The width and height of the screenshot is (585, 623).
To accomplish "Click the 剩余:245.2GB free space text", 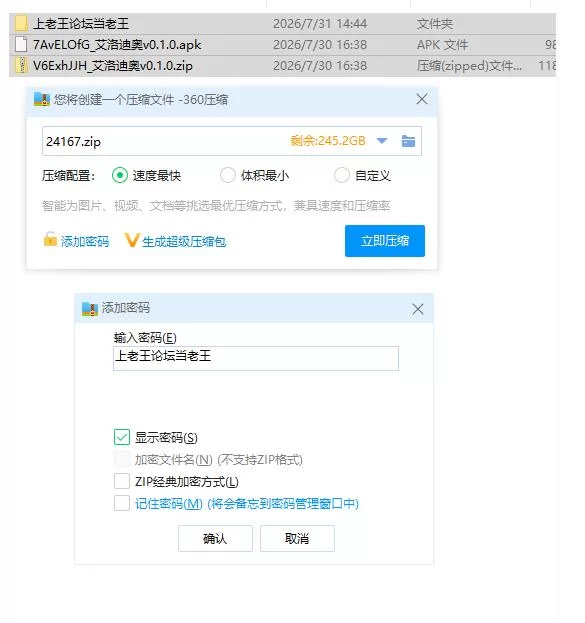I will [327, 141].
